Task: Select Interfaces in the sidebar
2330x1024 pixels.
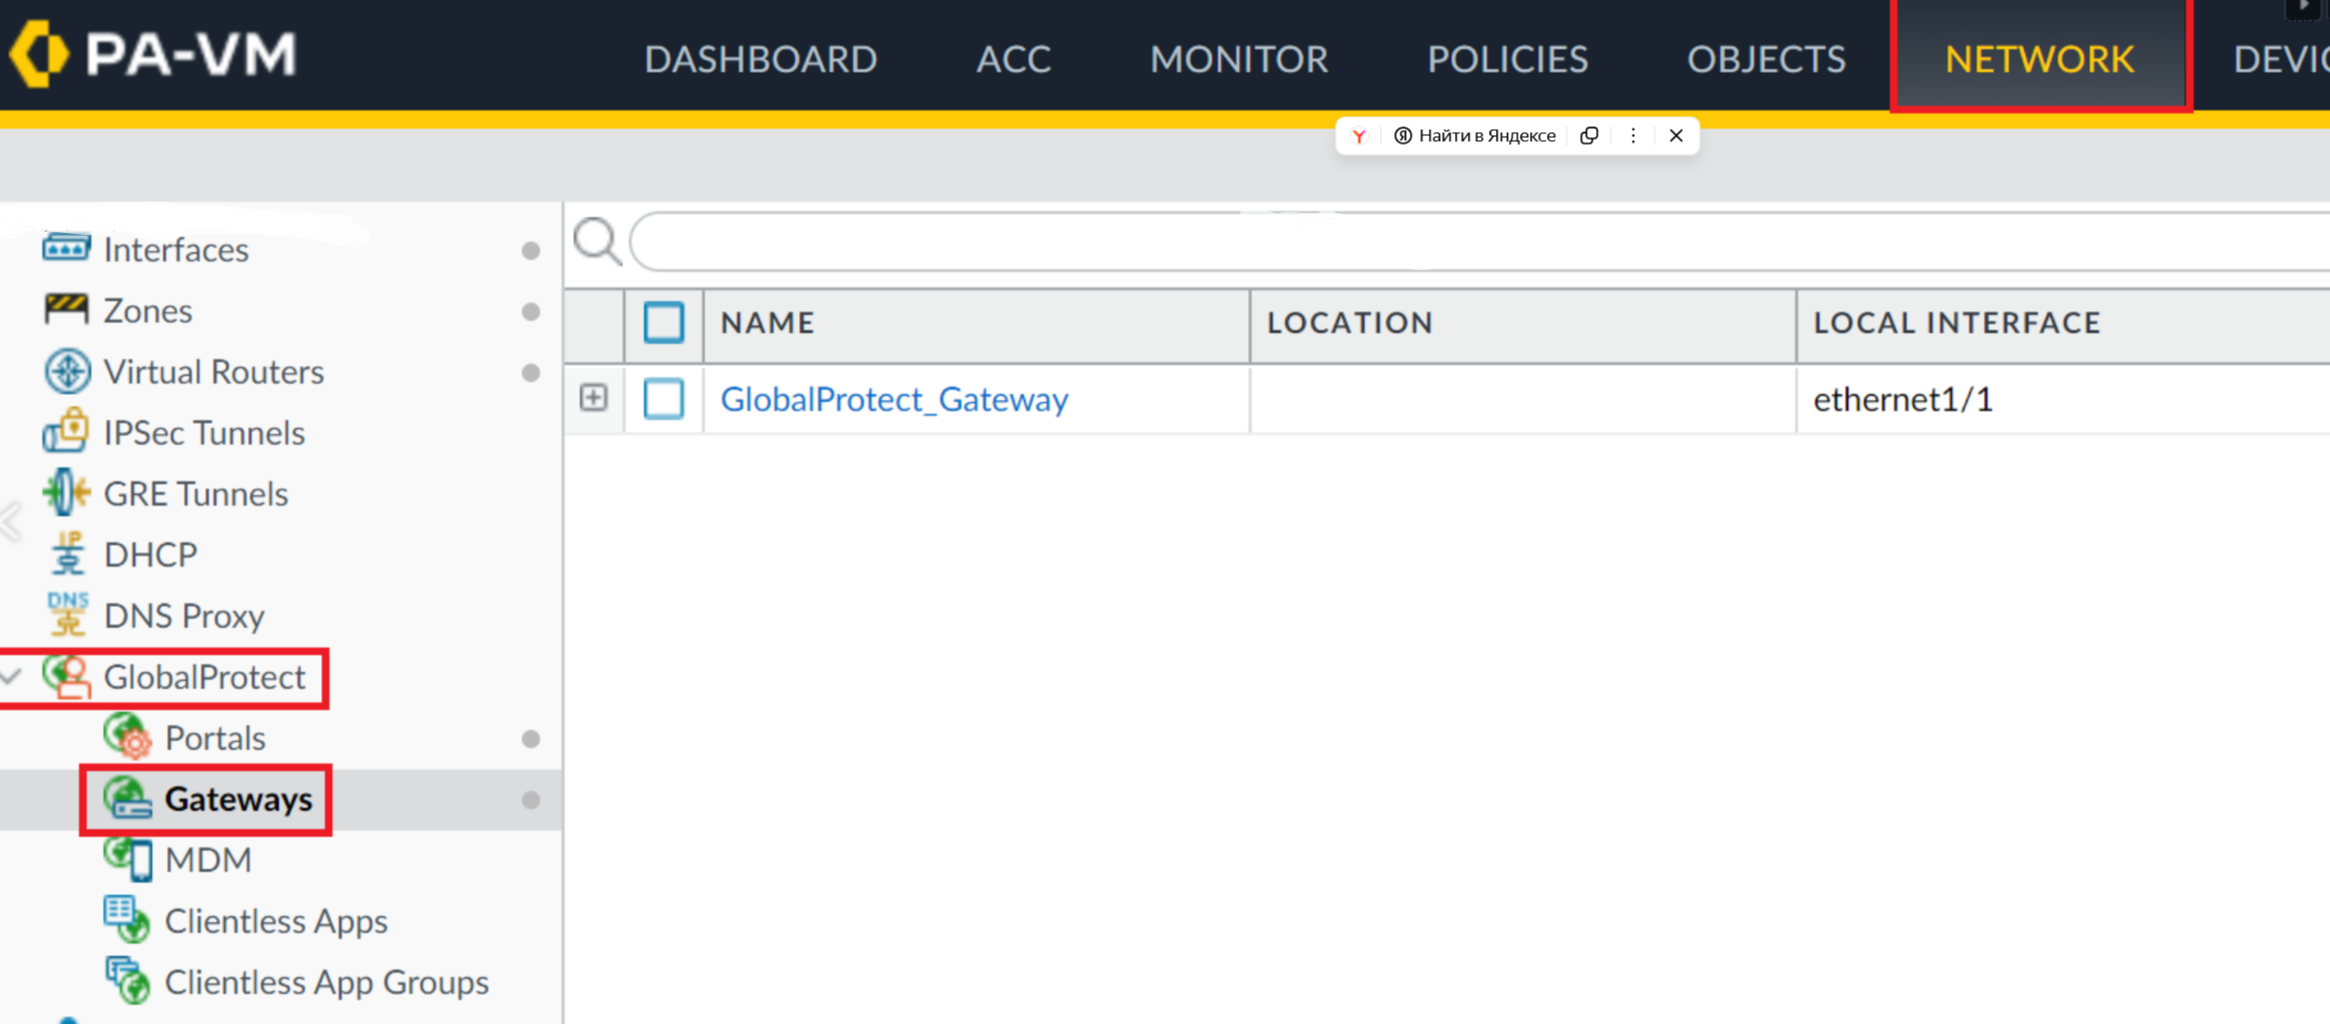Action: [176, 249]
